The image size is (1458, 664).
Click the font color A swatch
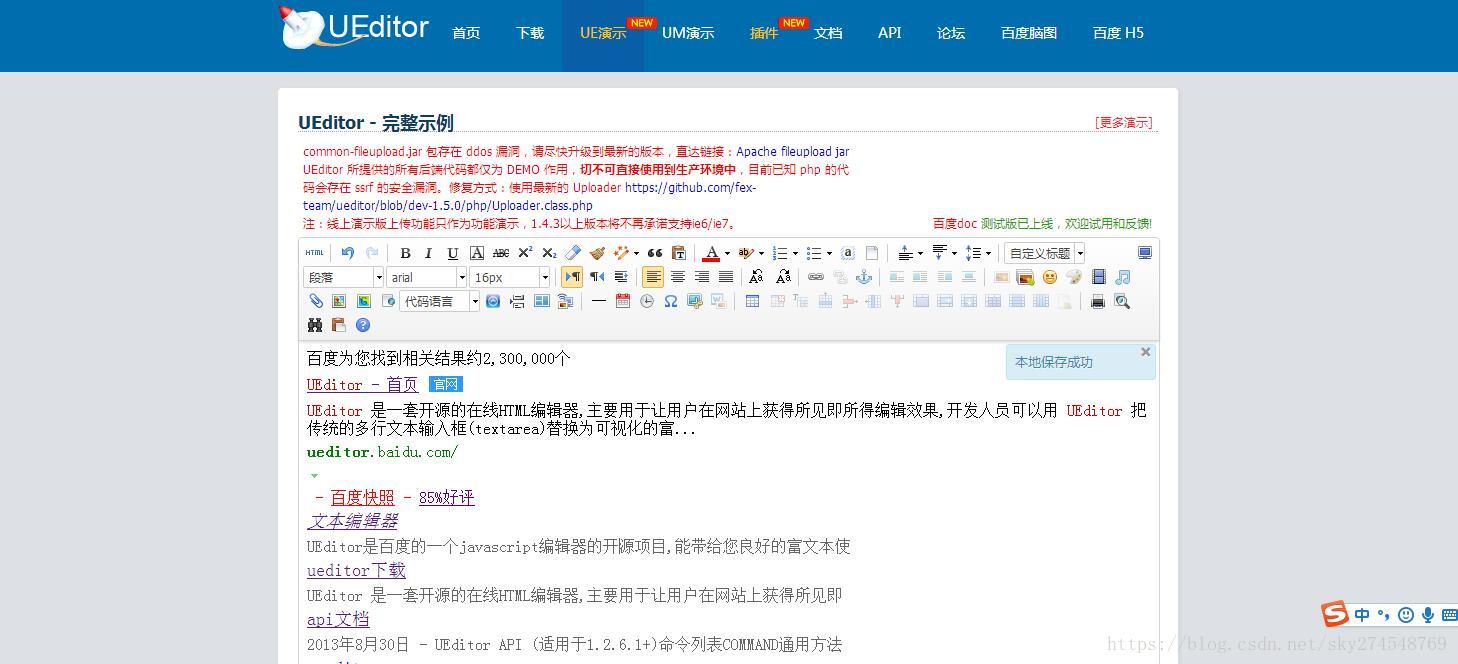pos(711,253)
